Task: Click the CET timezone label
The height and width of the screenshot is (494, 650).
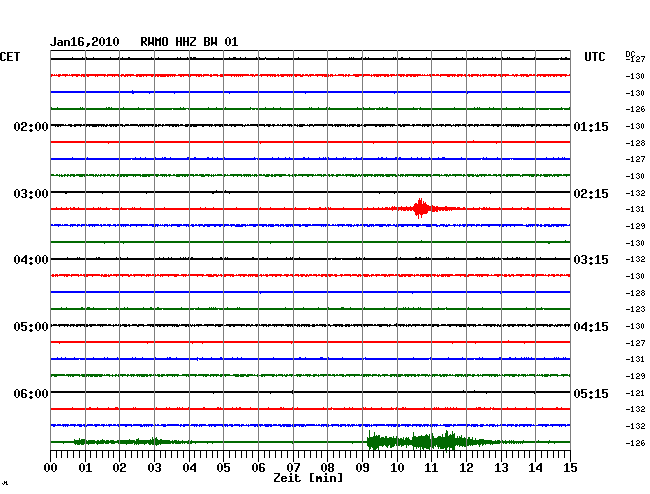Action: (x=10, y=57)
